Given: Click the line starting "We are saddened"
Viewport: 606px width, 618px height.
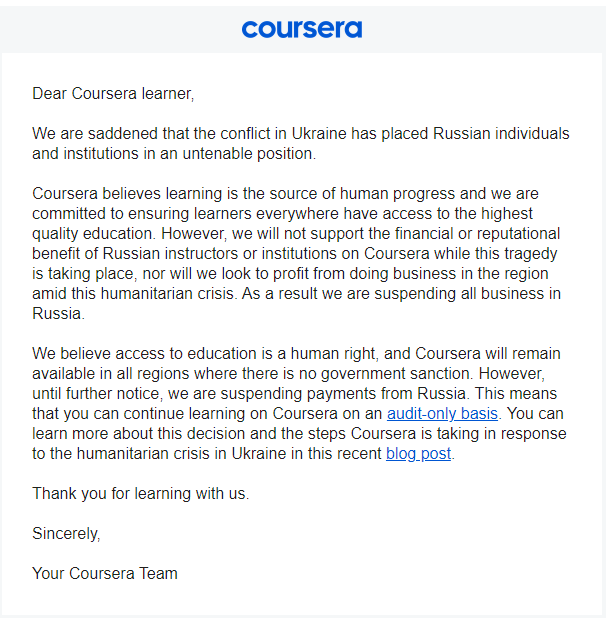Looking at the screenshot, I should coord(300,133).
